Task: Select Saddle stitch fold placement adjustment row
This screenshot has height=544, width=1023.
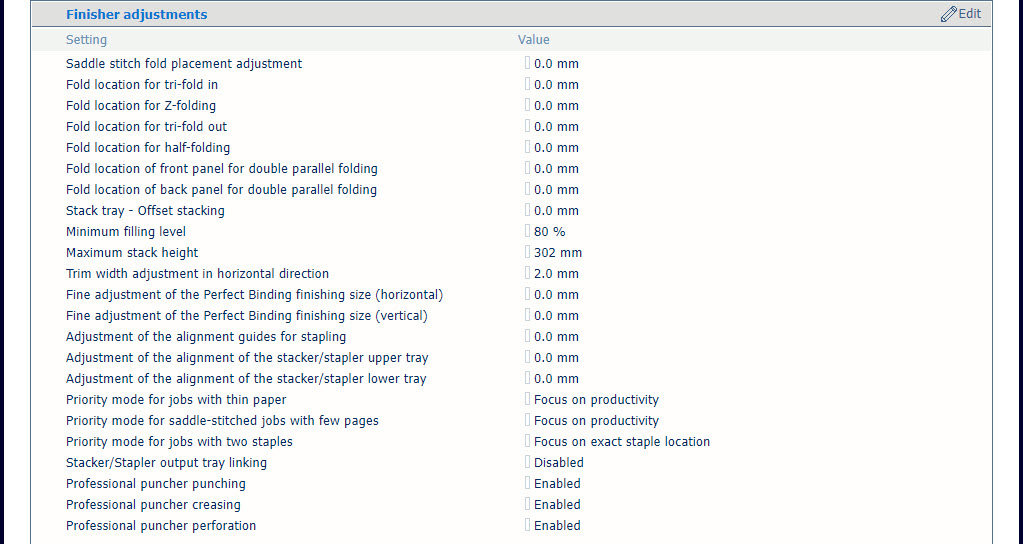Action: [184, 64]
